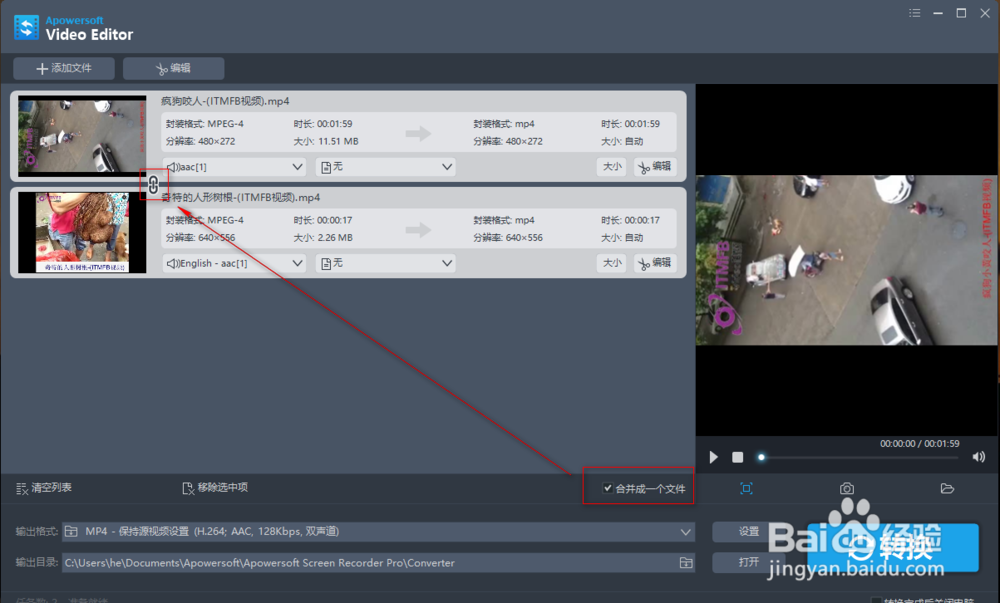Screen dimensions: 1000x603
Task: Click the fullscreen preview icon
Action: (x=746, y=489)
